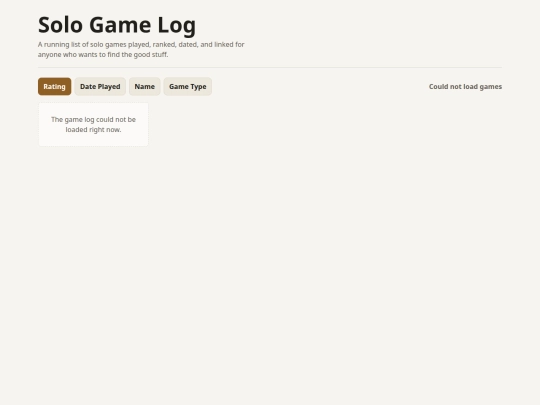The height and width of the screenshot is (405, 540).
Task: Select the Name sort button
Action: 144,86
